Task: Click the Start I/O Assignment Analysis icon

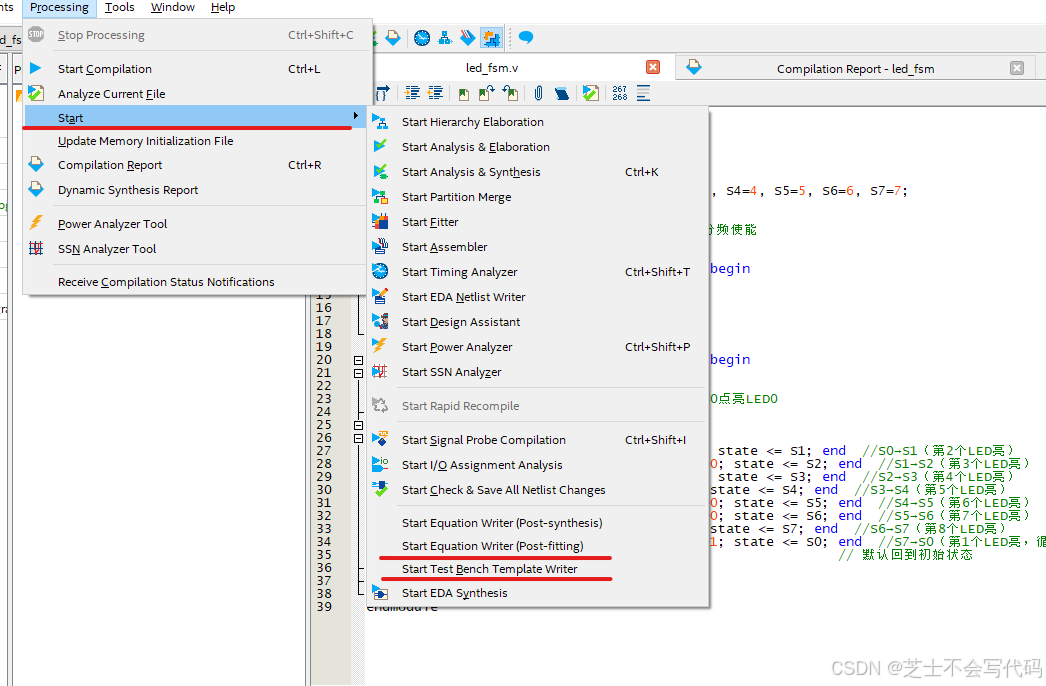Action: point(380,464)
